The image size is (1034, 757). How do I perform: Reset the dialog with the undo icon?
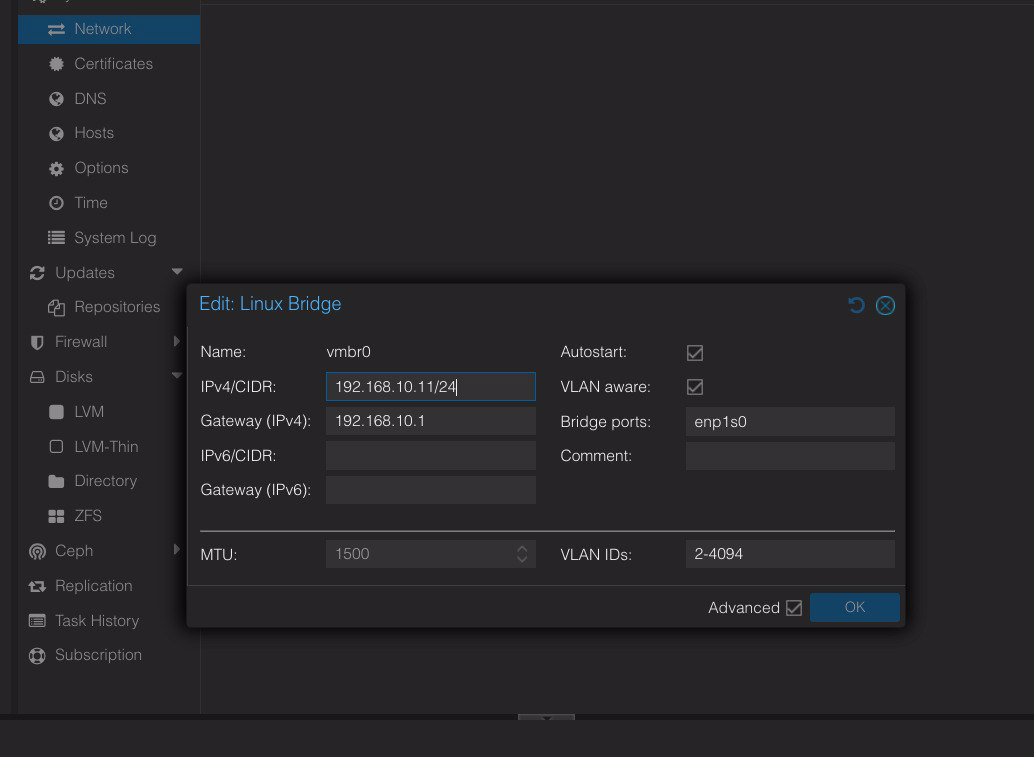click(856, 305)
